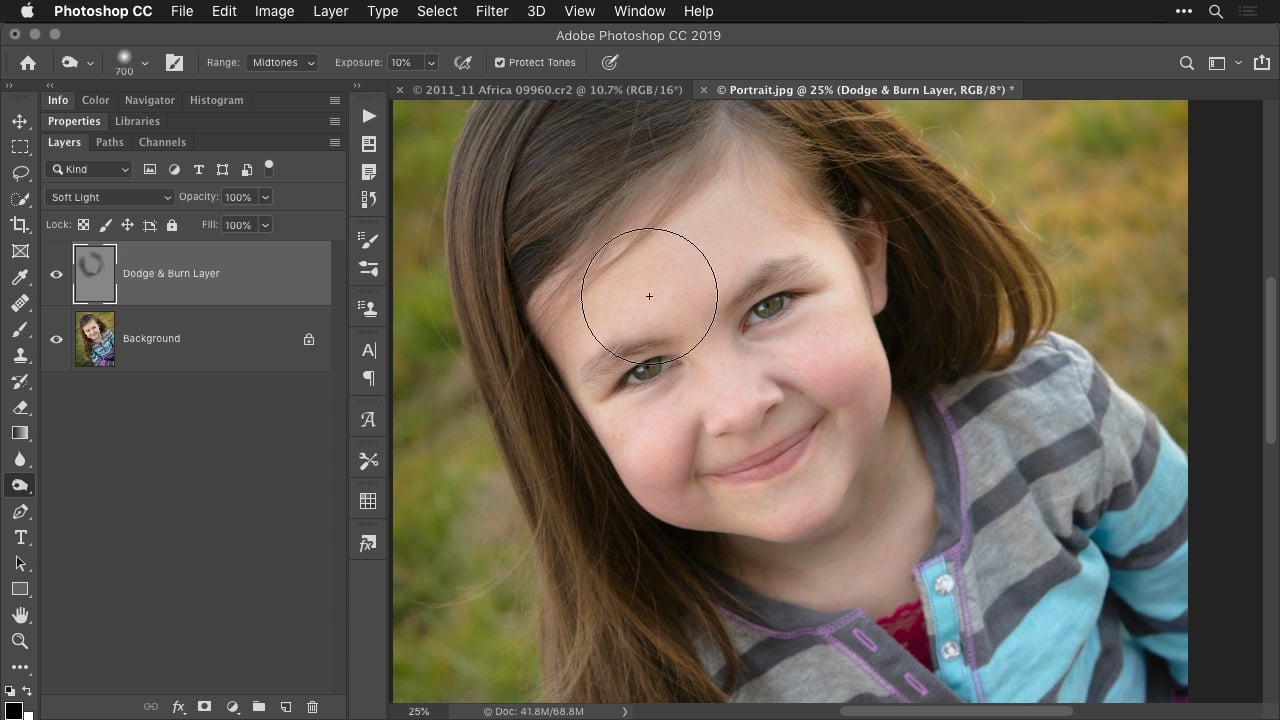
Task: Select the Crop tool
Action: (20, 225)
